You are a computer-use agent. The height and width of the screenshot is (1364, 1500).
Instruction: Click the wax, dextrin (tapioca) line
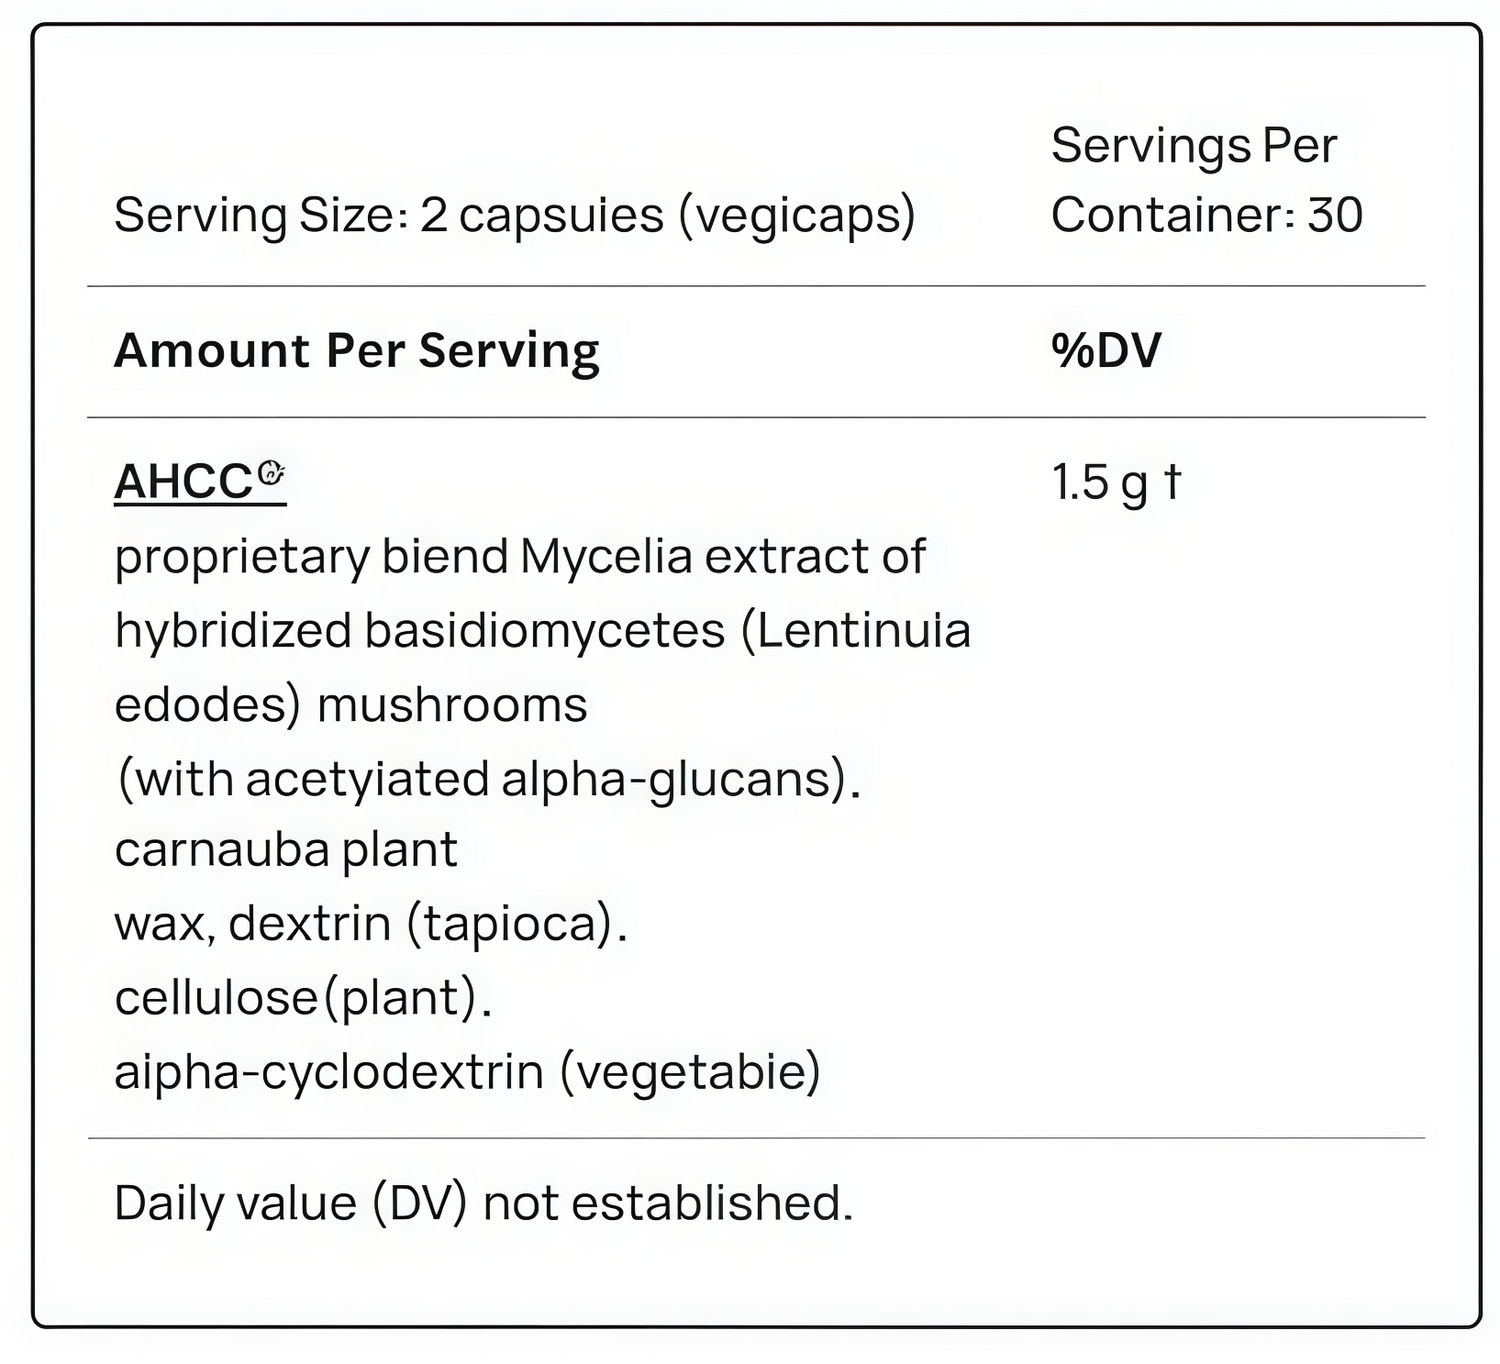pos(371,923)
